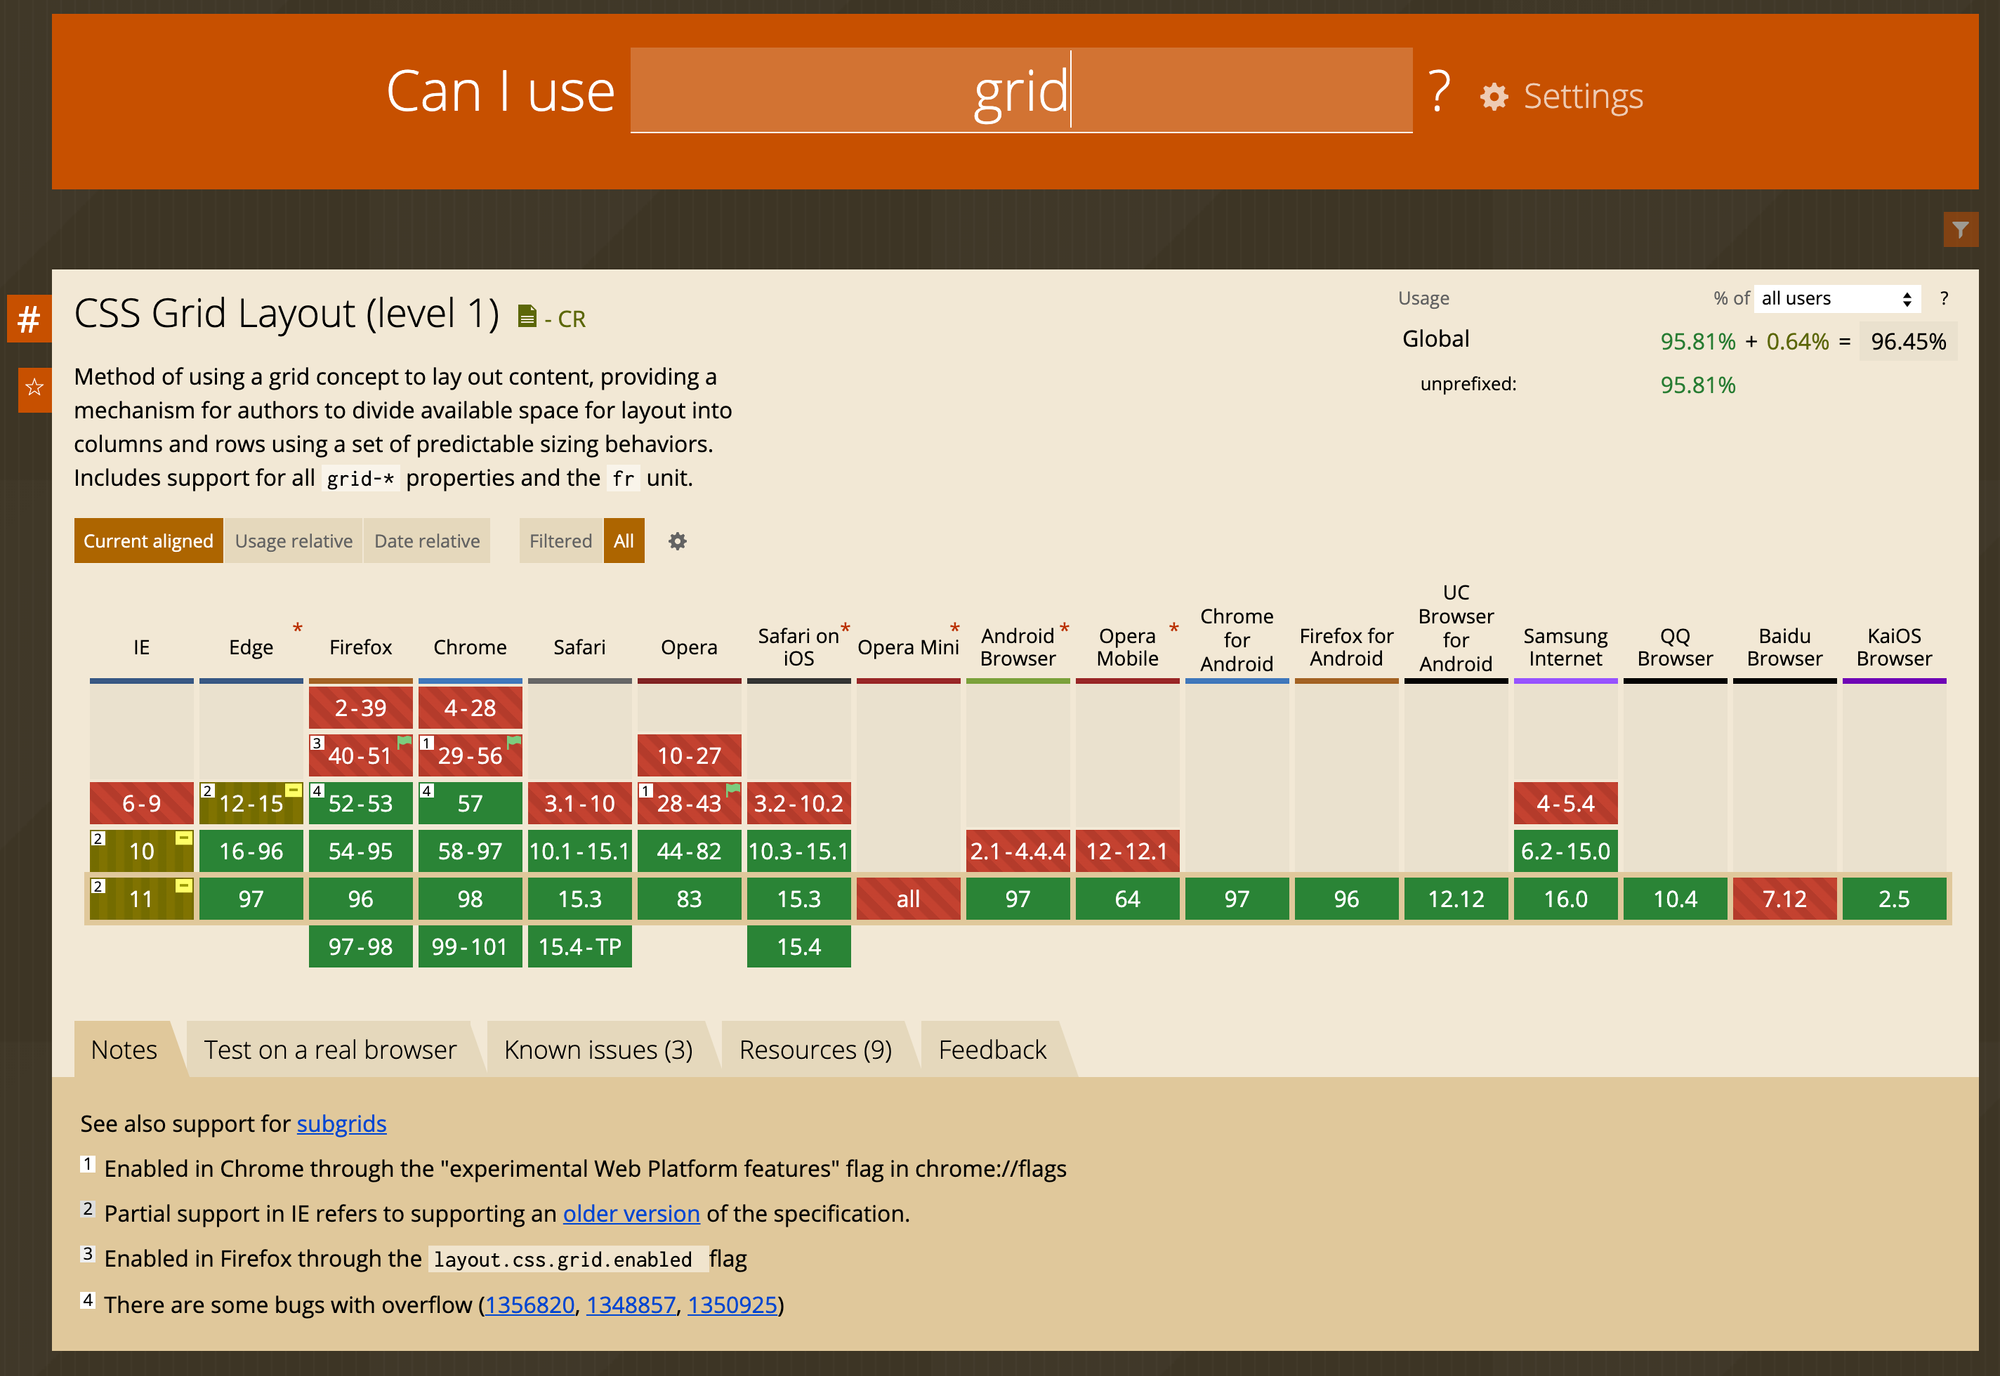
Task: Click the CR spec document icon
Action: coord(527,317)
